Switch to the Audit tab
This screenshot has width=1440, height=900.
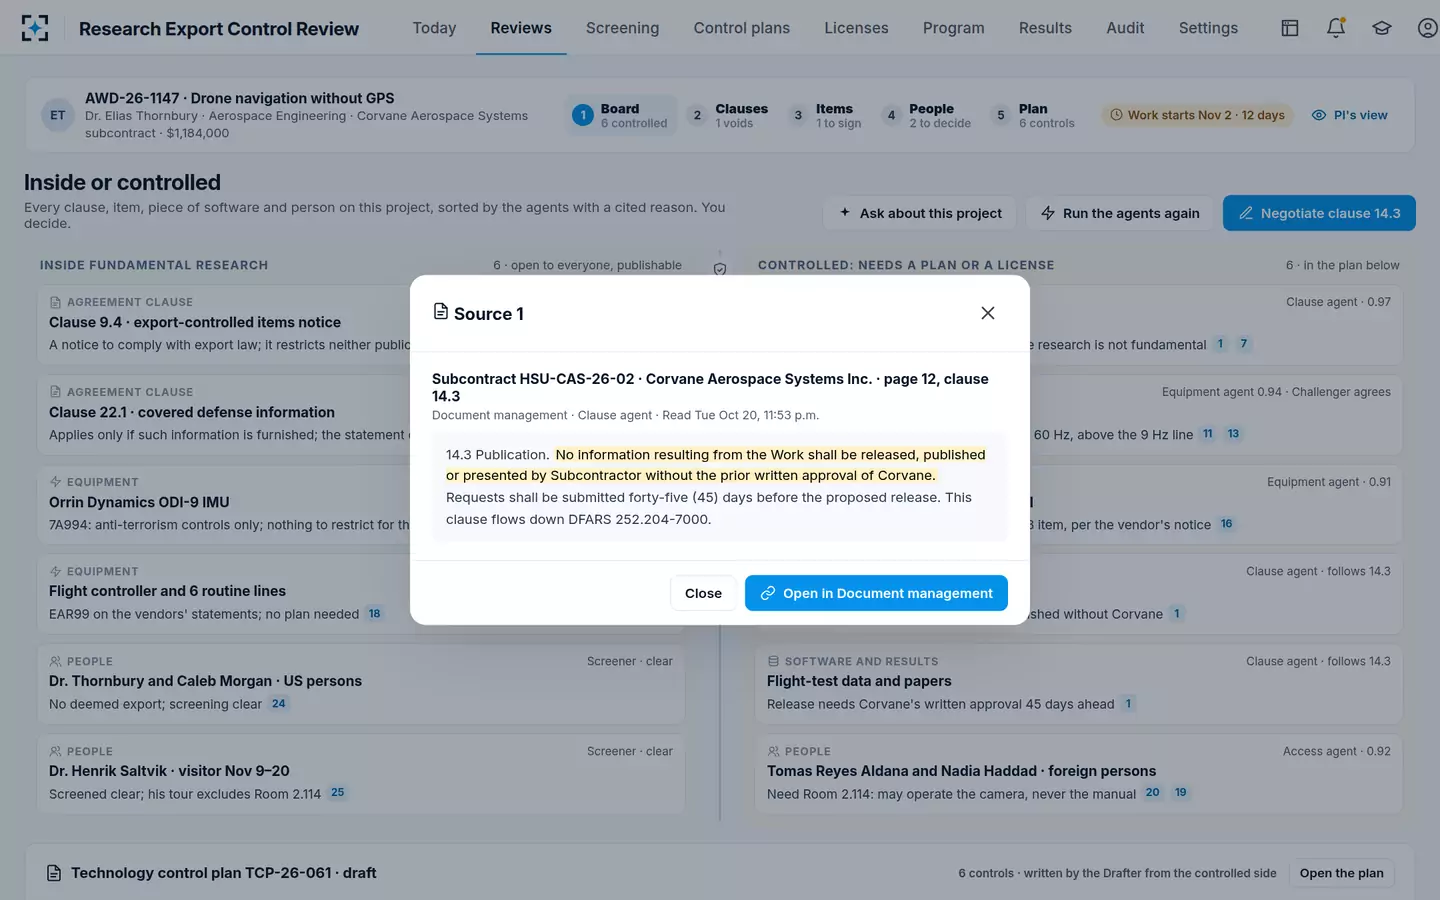click(x=1125, y=28)
